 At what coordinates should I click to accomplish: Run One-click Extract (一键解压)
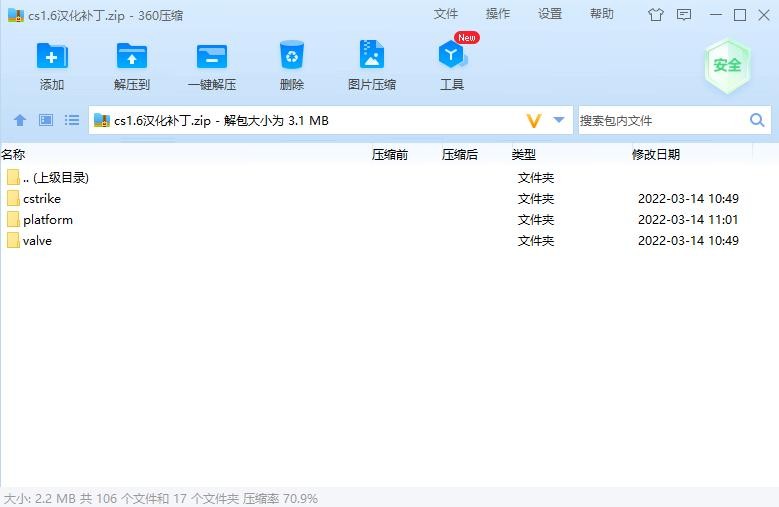click(212, 57)
